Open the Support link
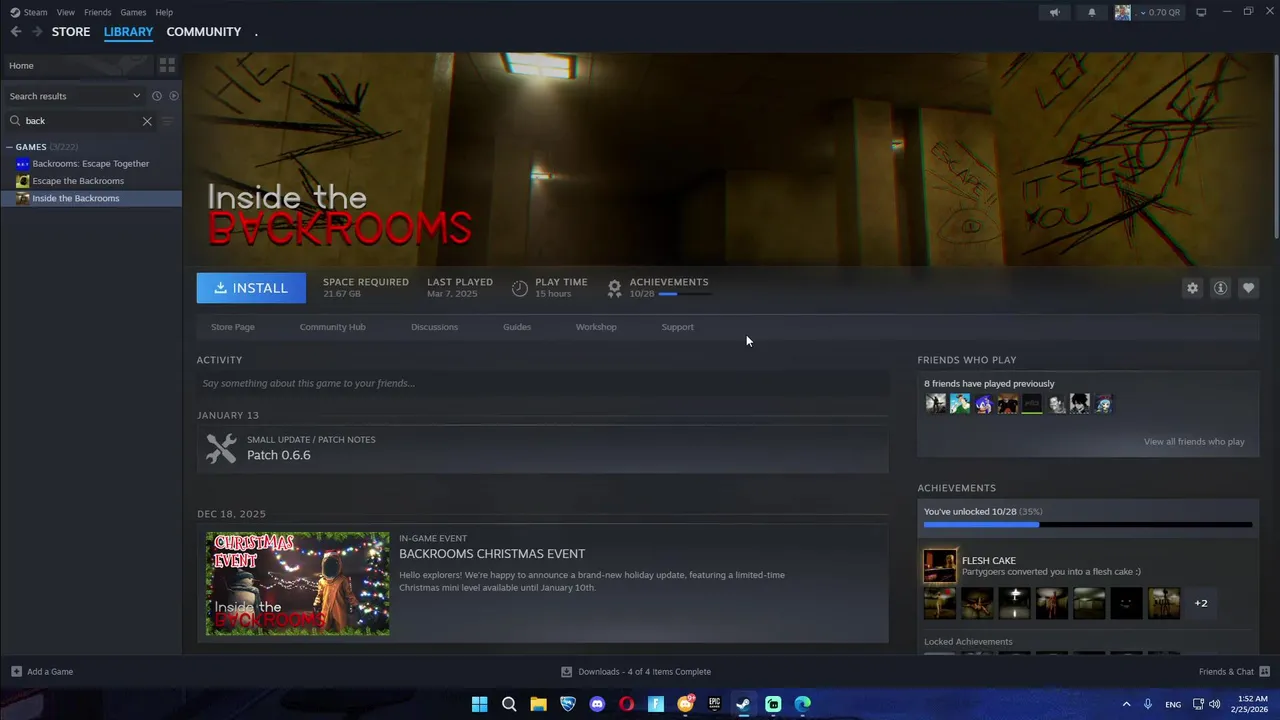 tap(677, 327)
